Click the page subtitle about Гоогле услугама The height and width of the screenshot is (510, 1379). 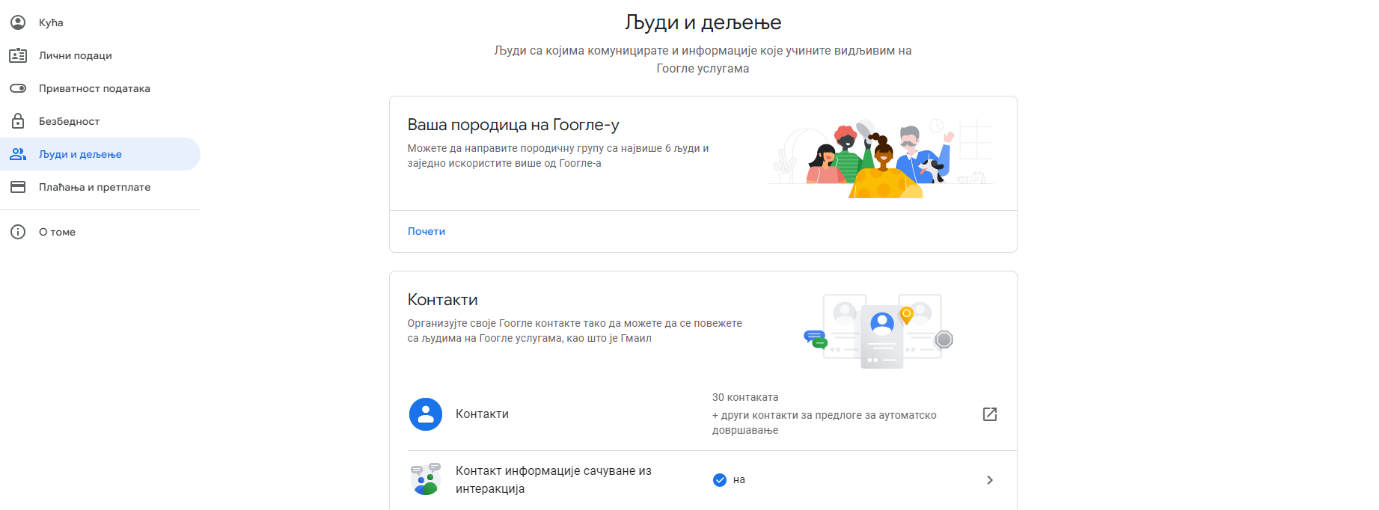coord(703,59)
